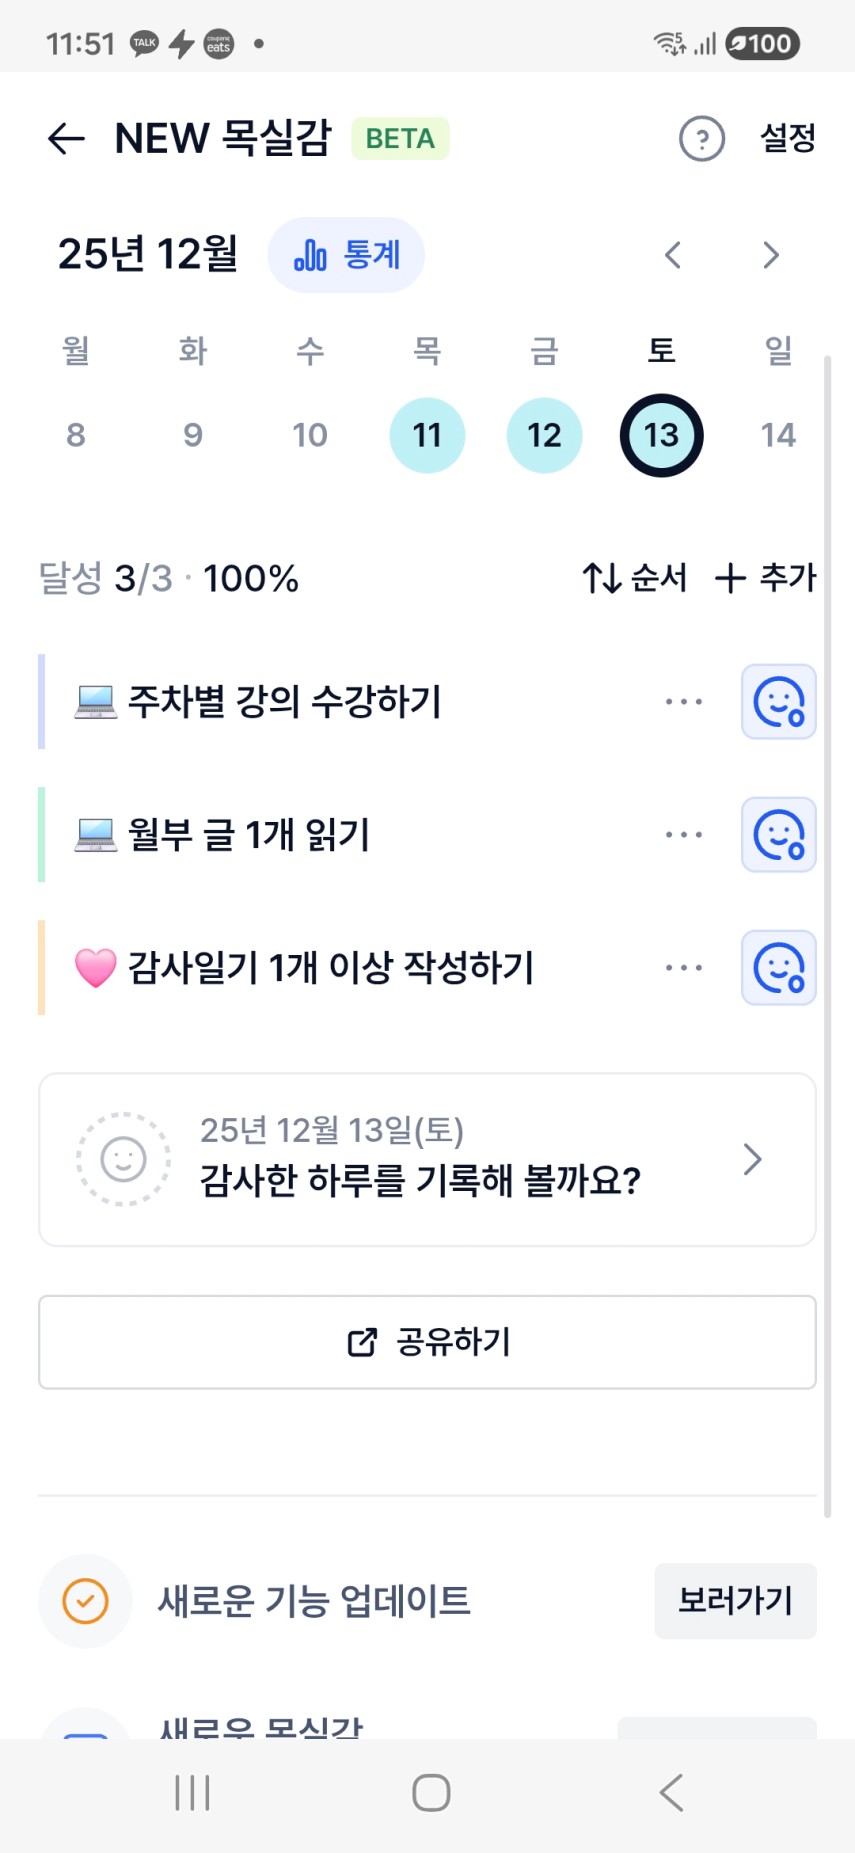855x1853 pixels.
Task: Tap 보러가기 for 새로운 기능 업데이트
Action: coord(735,1601)
